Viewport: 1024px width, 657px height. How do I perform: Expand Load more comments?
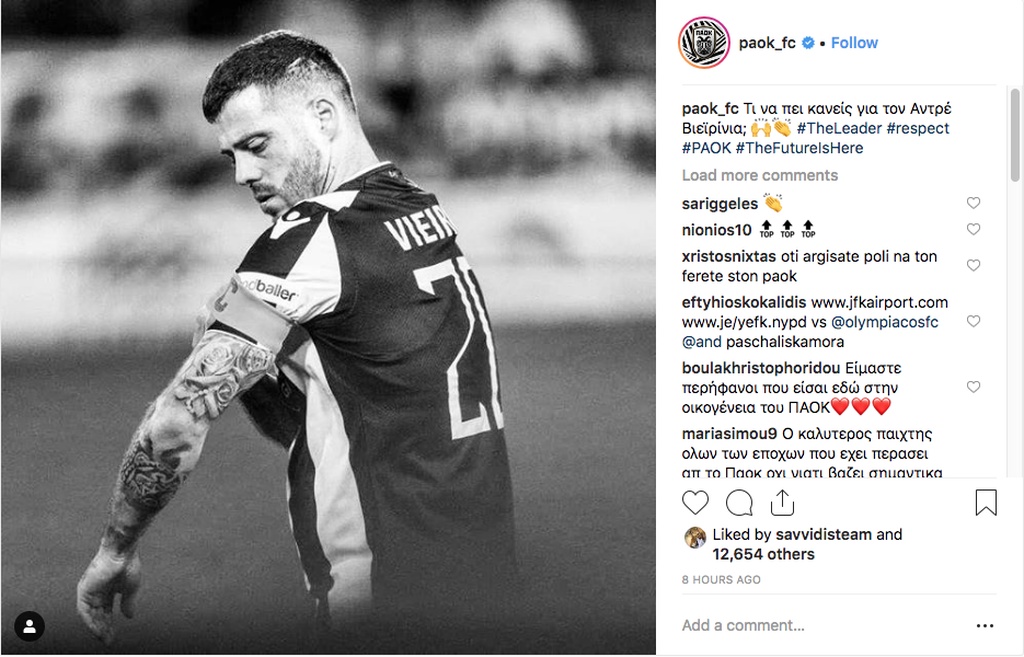[760, 175]
